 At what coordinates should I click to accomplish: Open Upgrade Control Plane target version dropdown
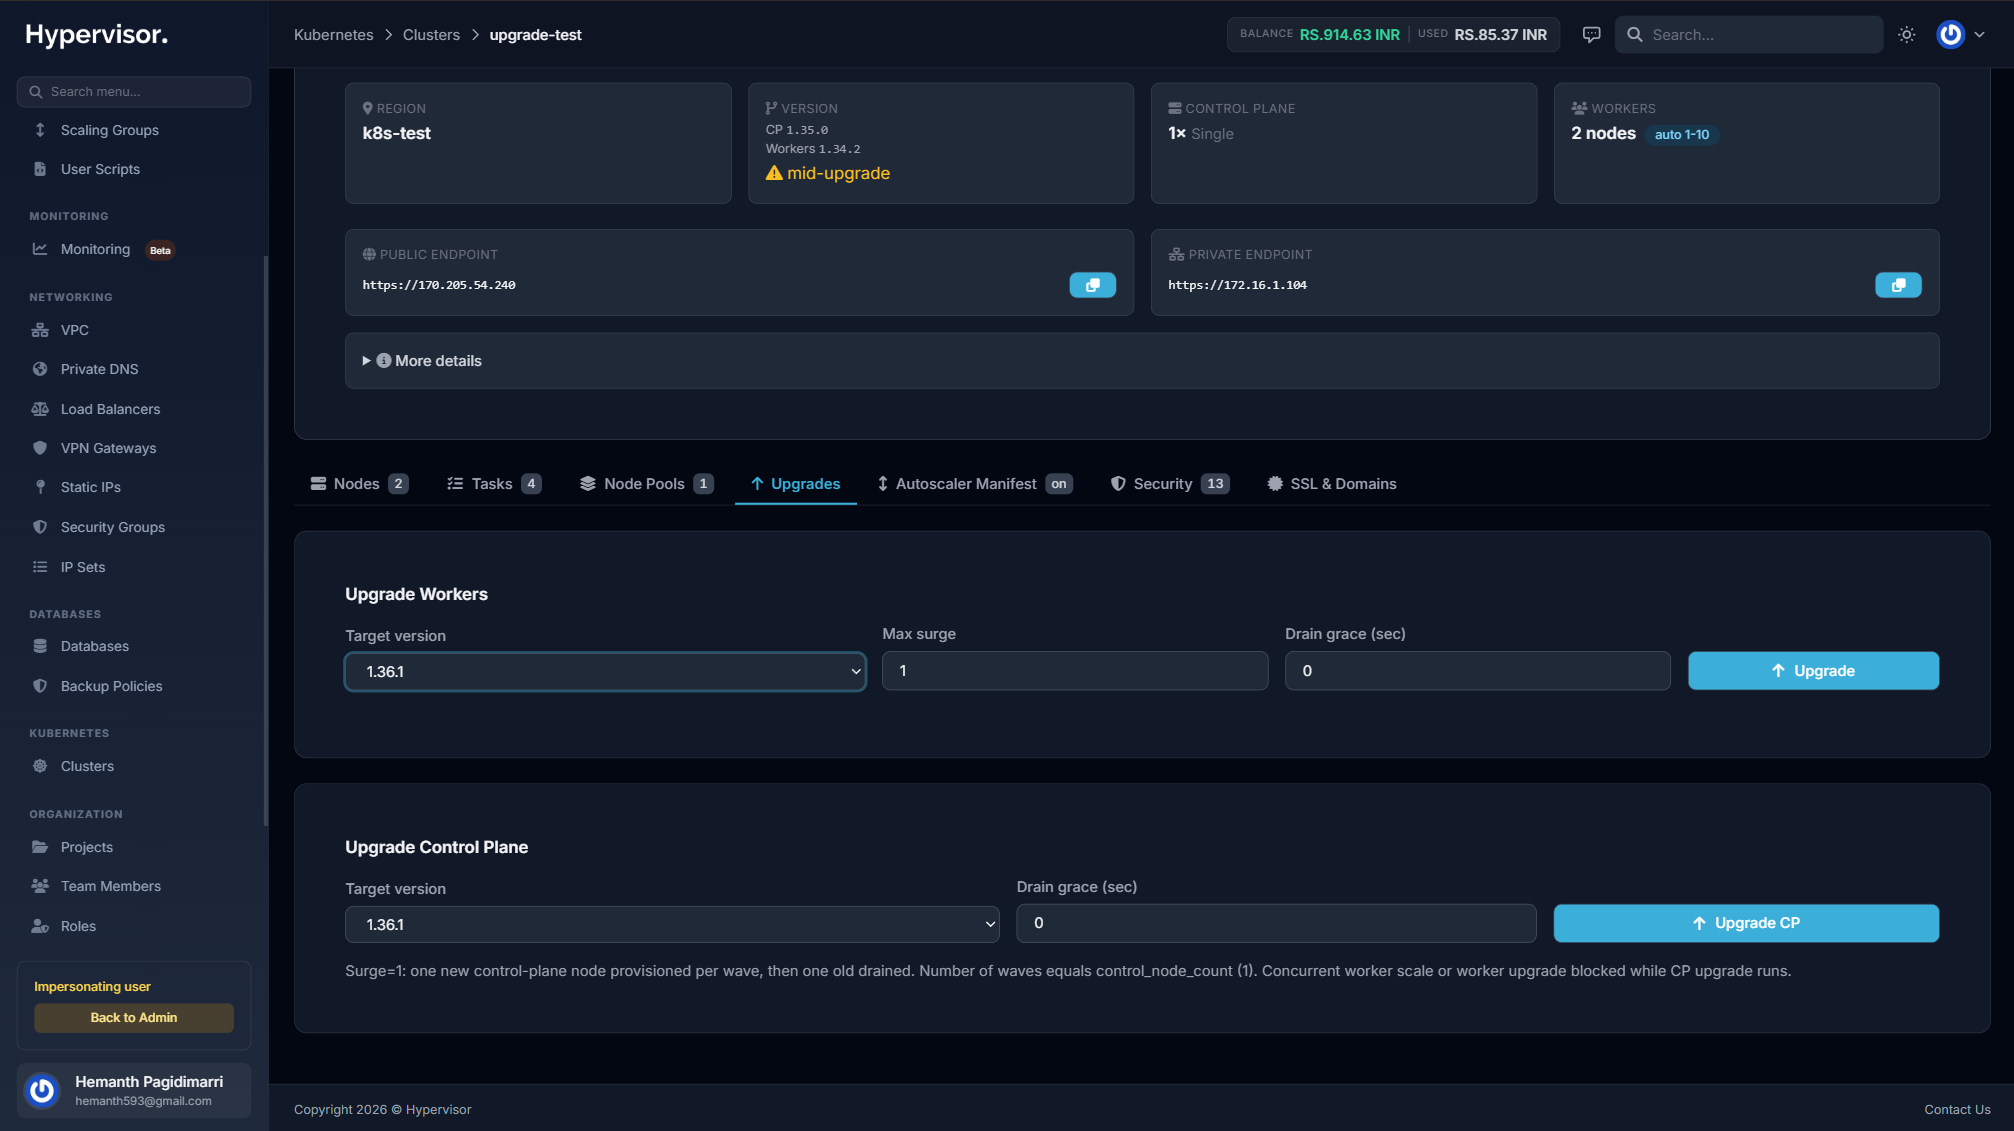pos(672,925)
